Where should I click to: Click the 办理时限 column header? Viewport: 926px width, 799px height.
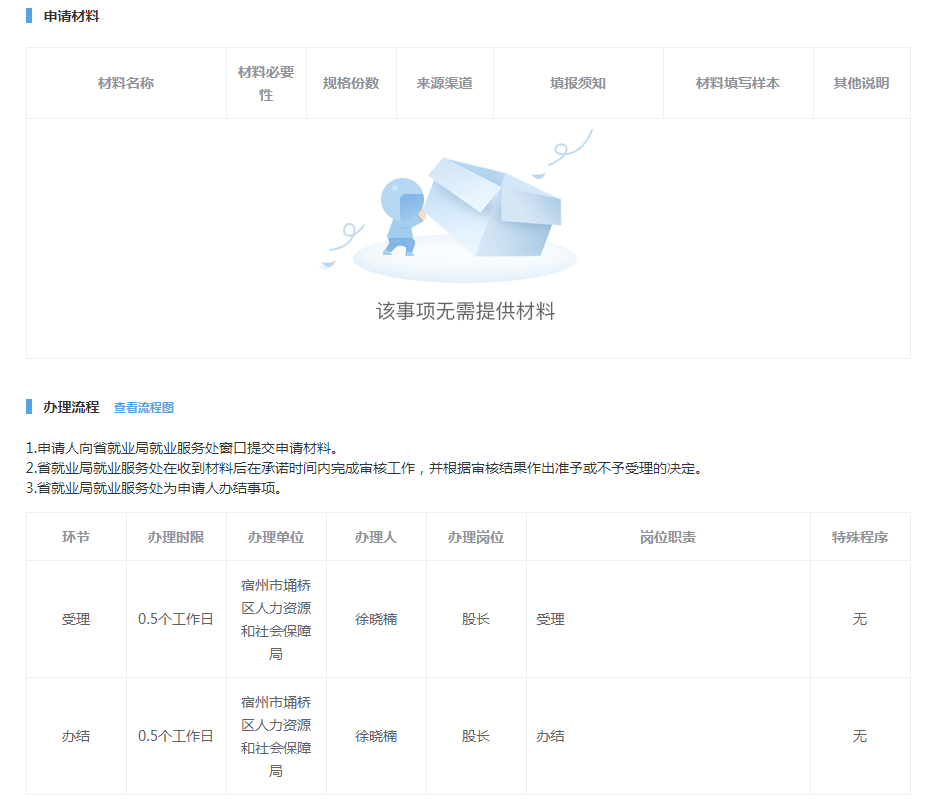tap(176, 537)
